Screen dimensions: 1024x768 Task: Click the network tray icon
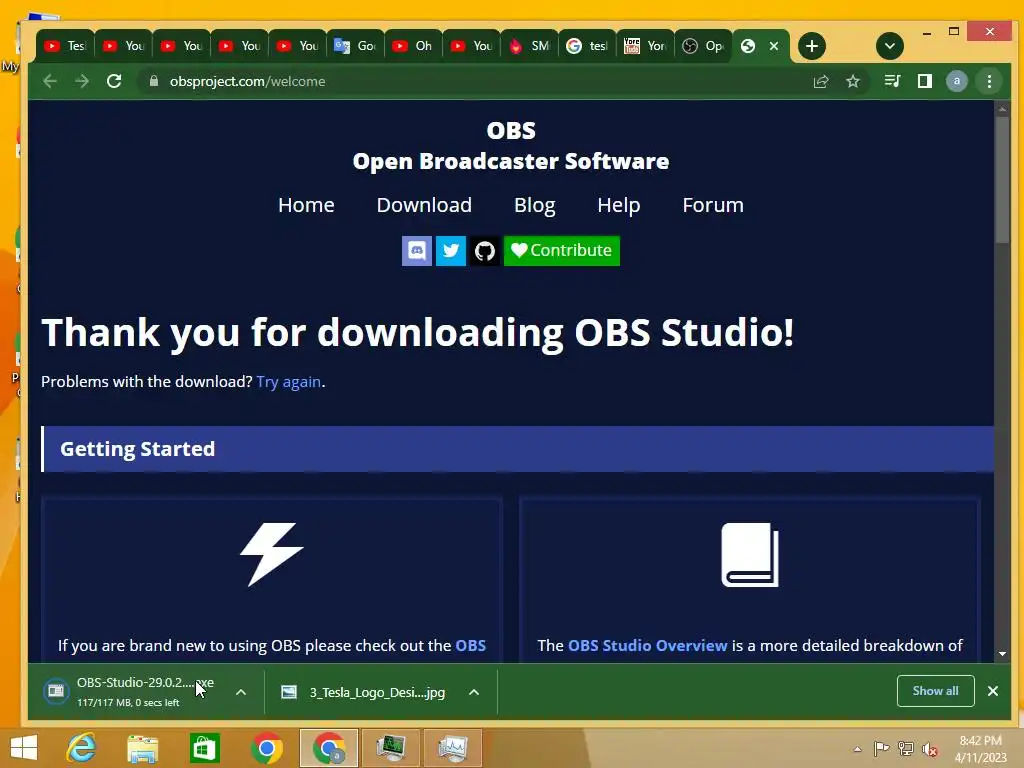point(906,749)
